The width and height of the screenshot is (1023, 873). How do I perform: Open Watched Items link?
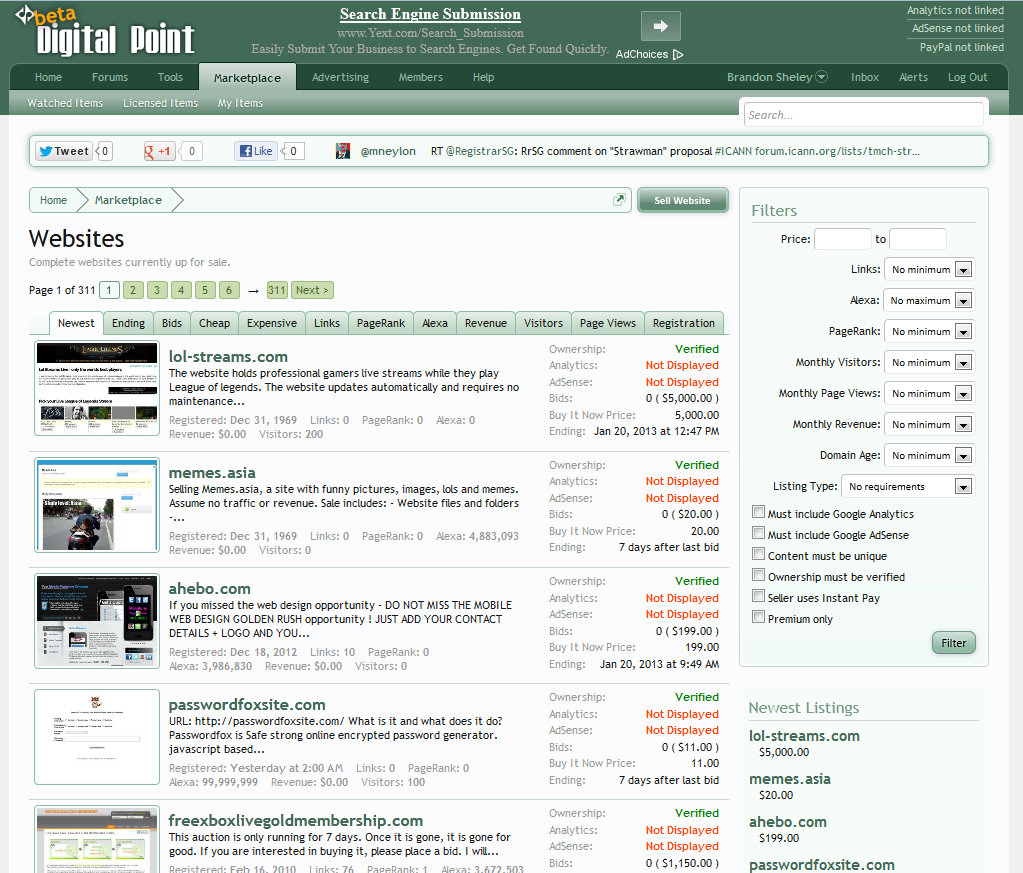tap(65, 103)
